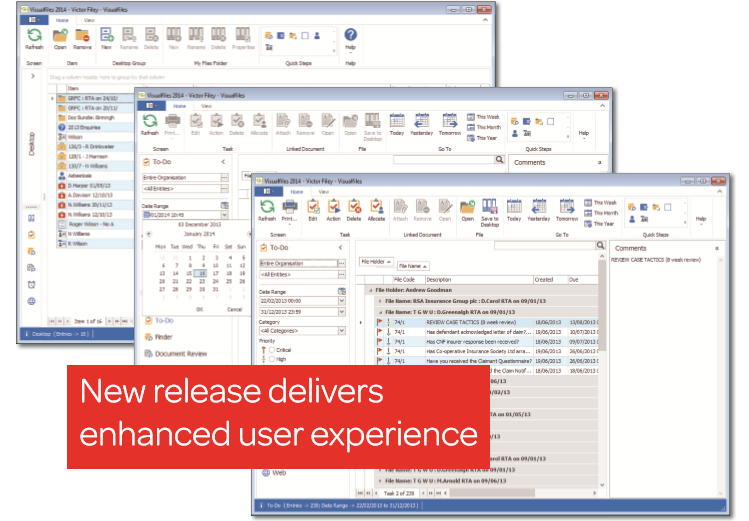
Task: Go to Tomorrow in front window ribbon
Action: click(x=567, y=211)
